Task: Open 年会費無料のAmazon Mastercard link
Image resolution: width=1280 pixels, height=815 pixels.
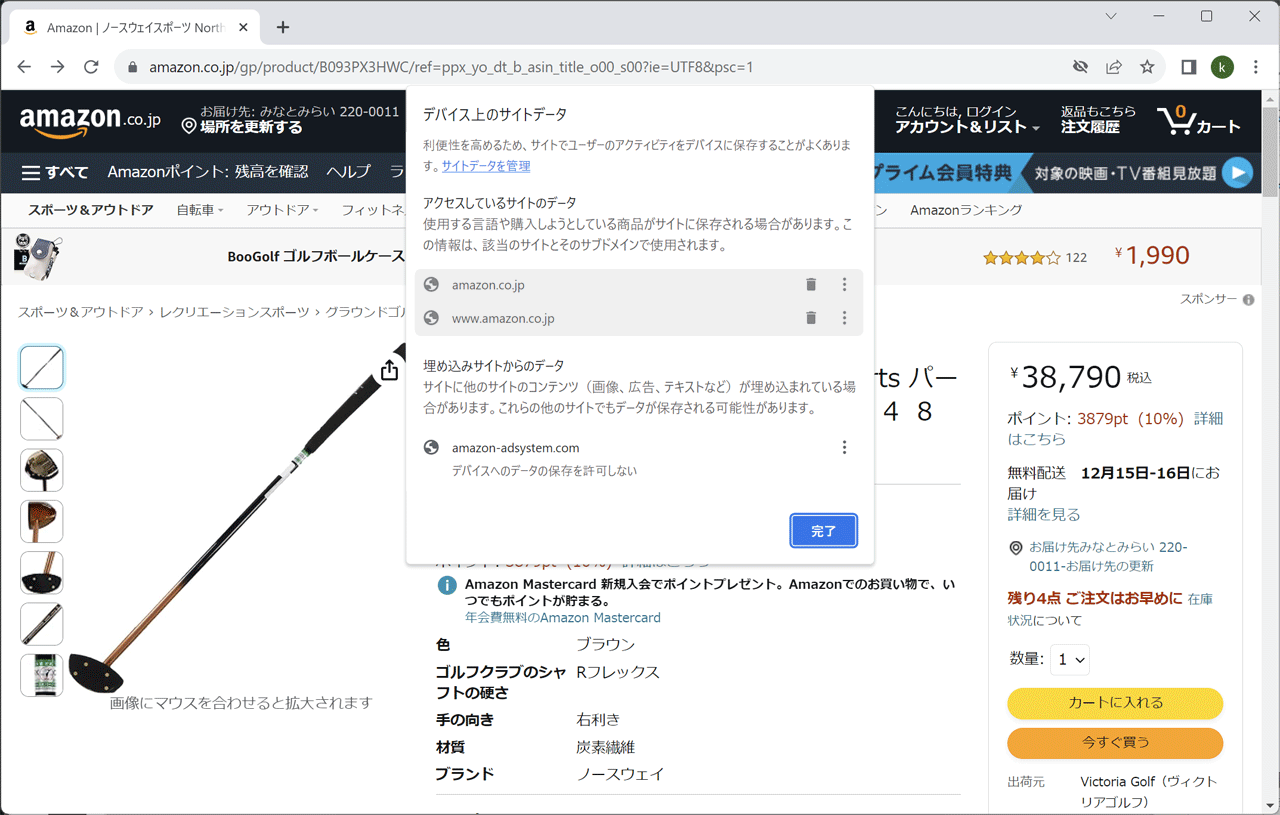Action: click(563, 618)
